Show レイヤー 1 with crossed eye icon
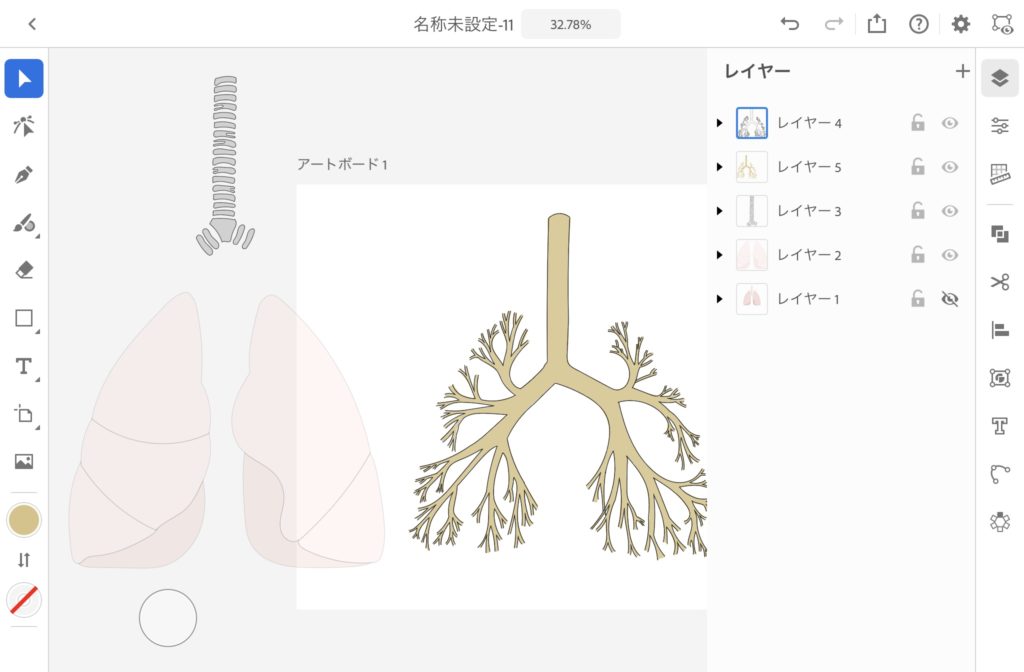The image size is (1024, 672). [x=950, y=298]
